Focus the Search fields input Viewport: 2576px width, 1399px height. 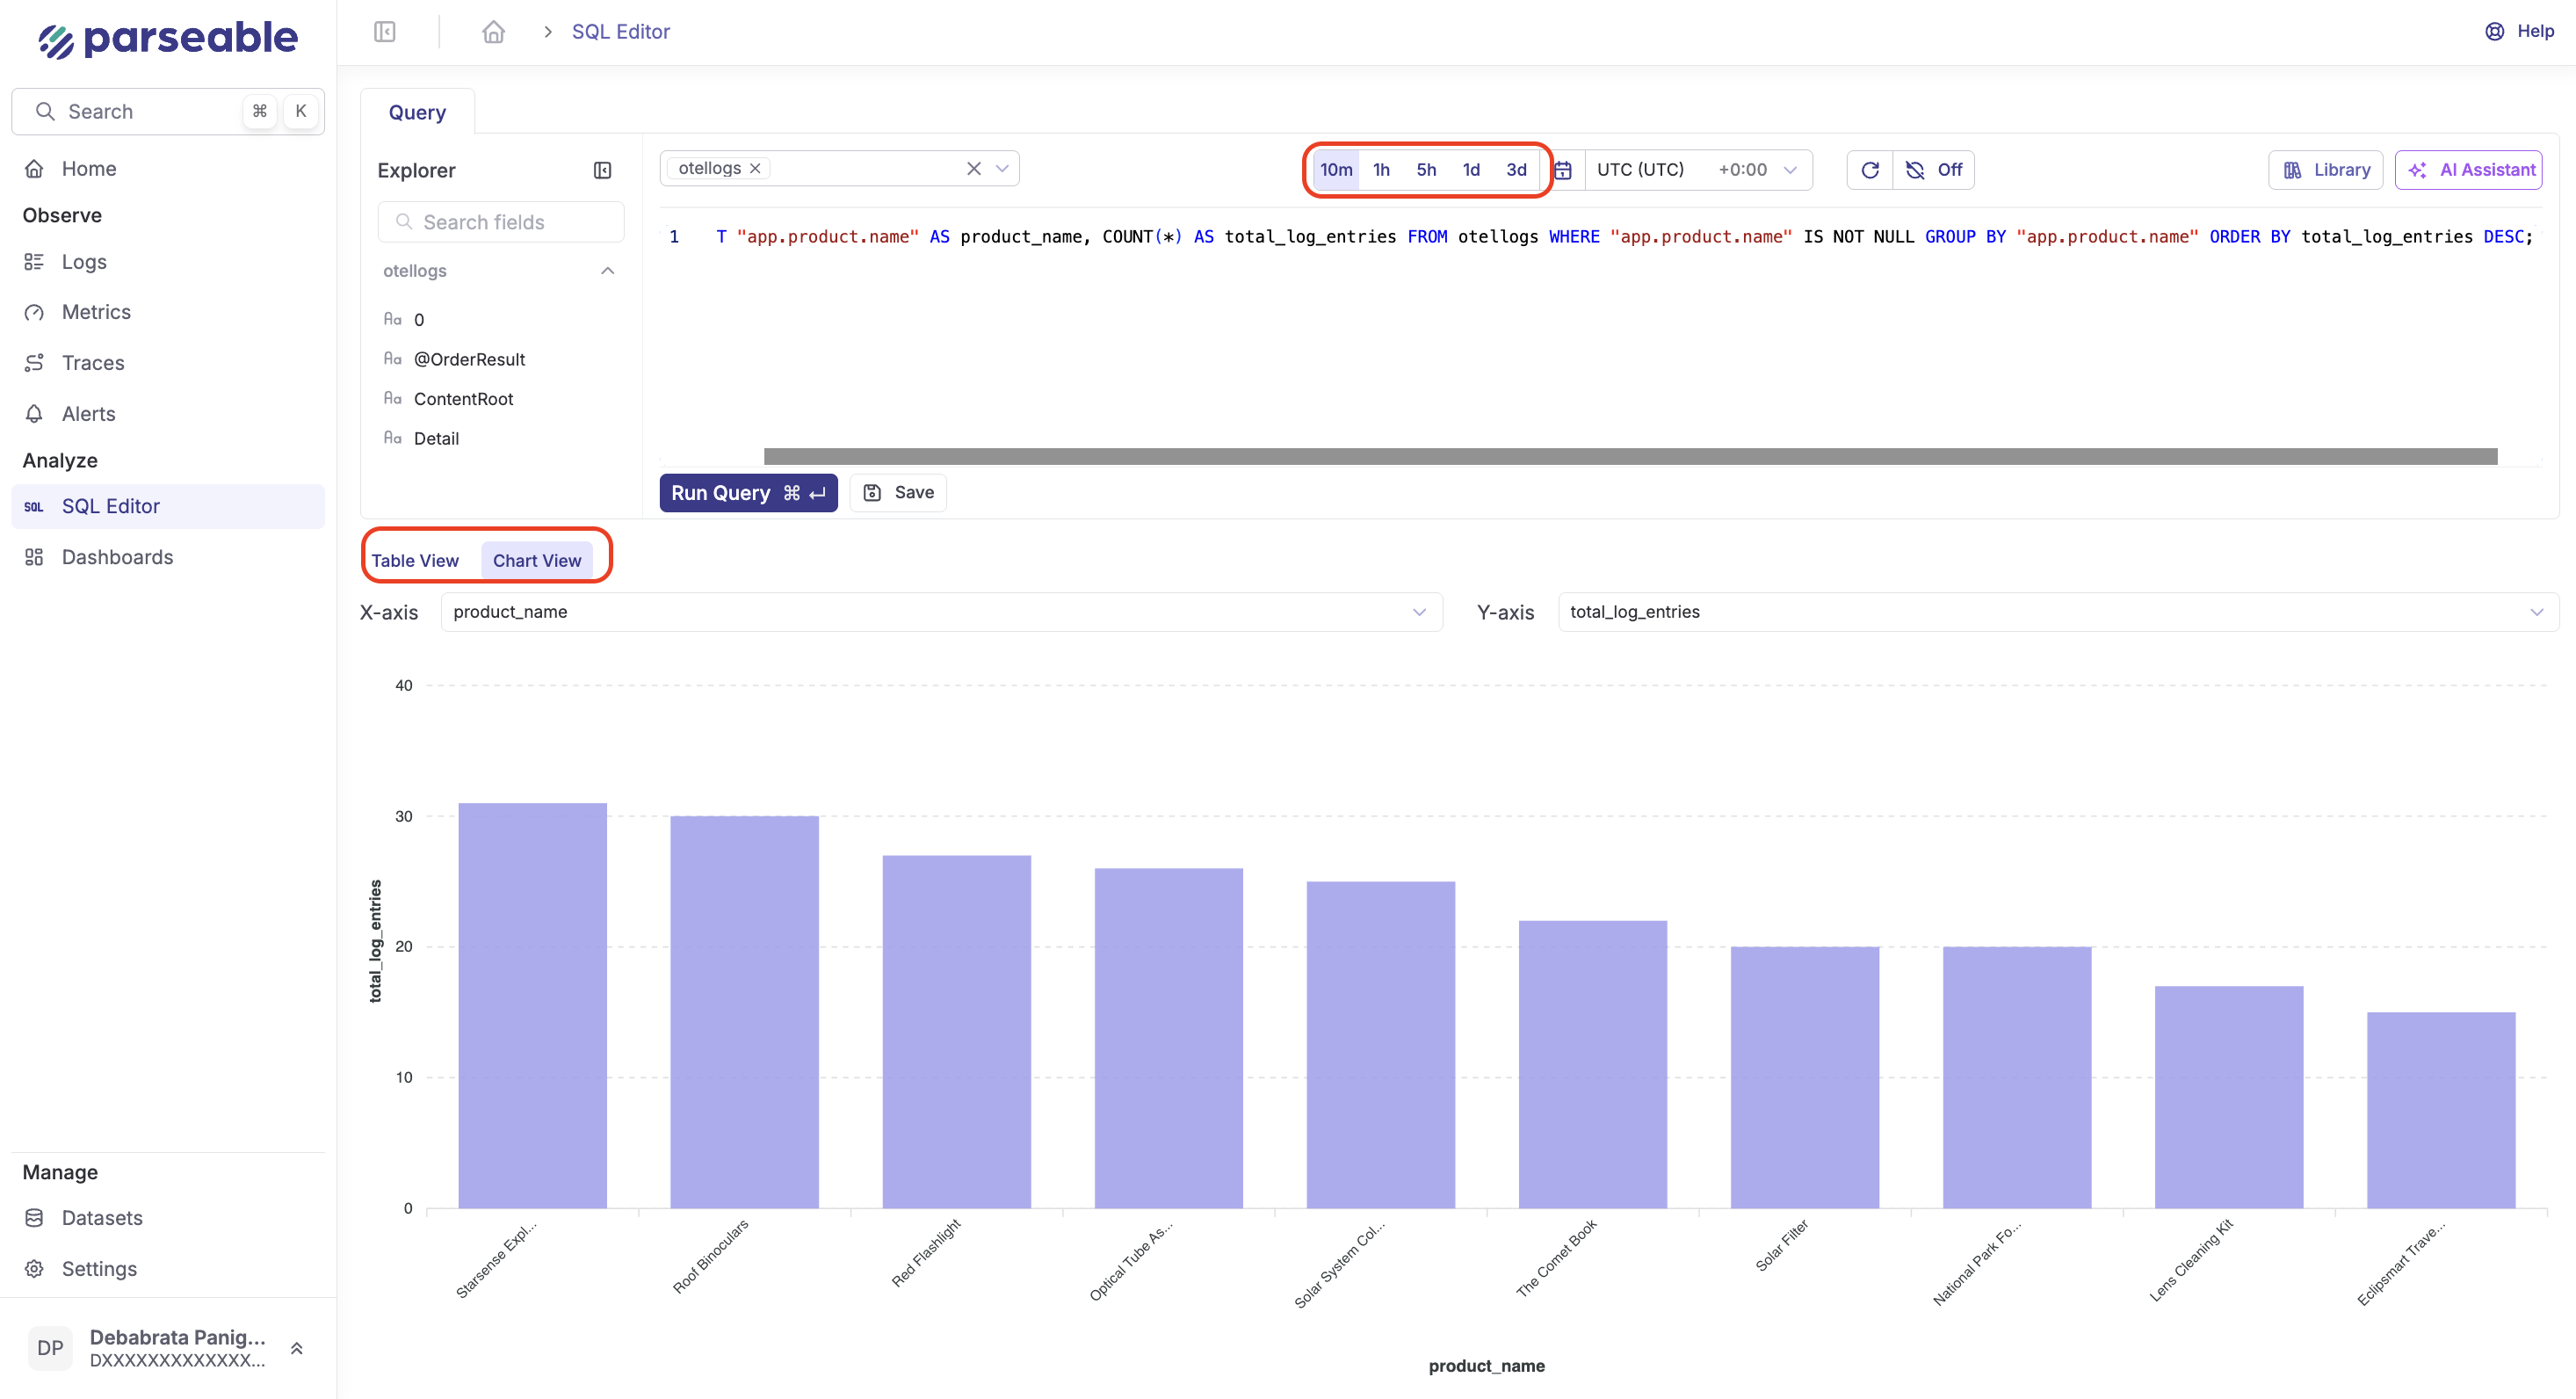pos(501,222)
